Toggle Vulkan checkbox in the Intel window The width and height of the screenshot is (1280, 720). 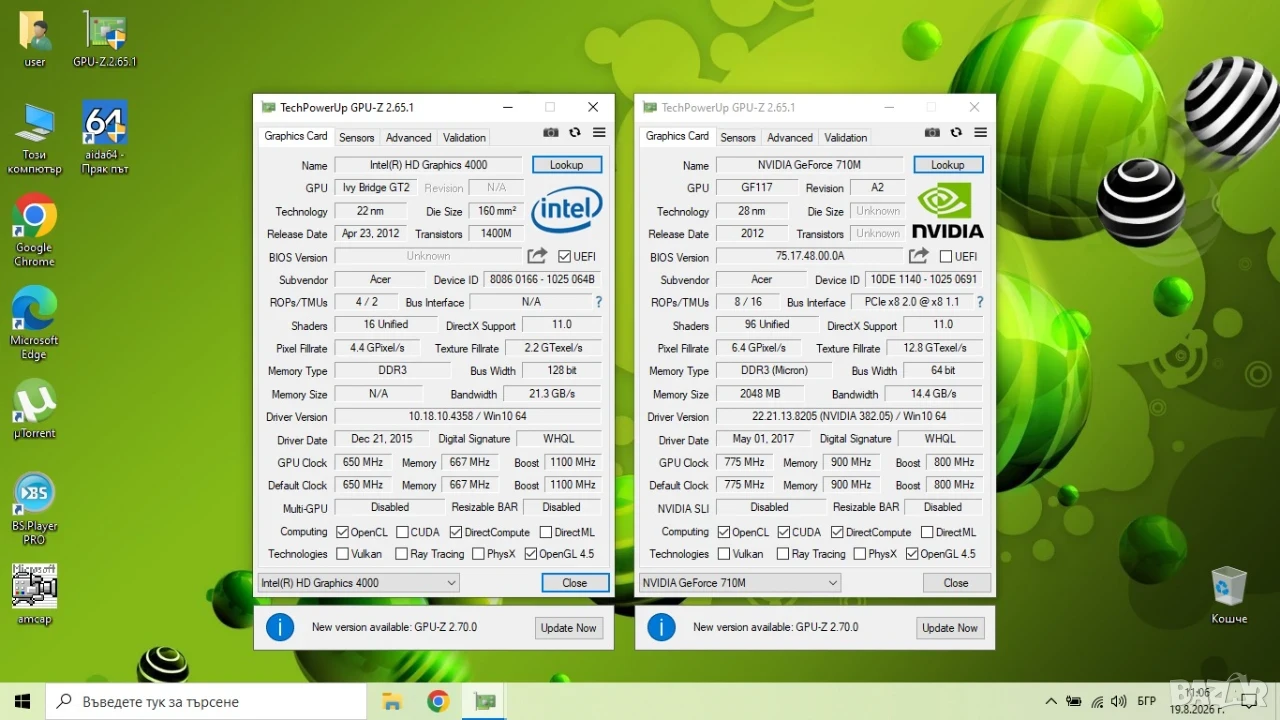pos(343,554)
